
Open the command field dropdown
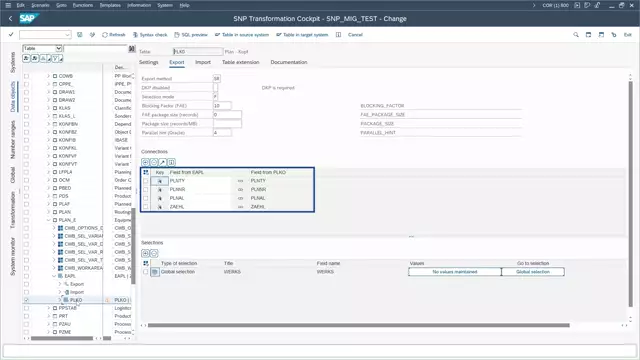click(x=68, y=35)
